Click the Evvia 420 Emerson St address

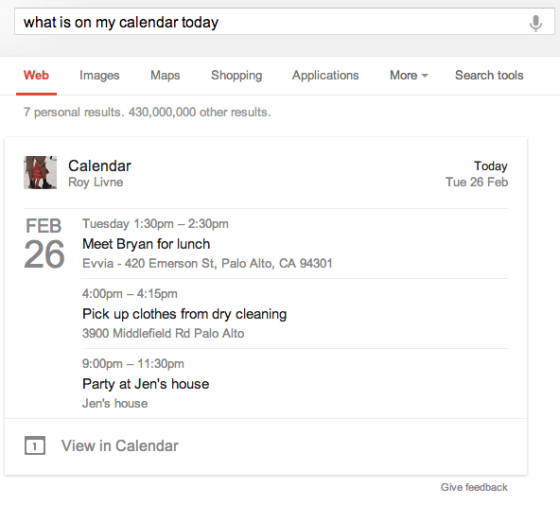[x=207, y=264]
